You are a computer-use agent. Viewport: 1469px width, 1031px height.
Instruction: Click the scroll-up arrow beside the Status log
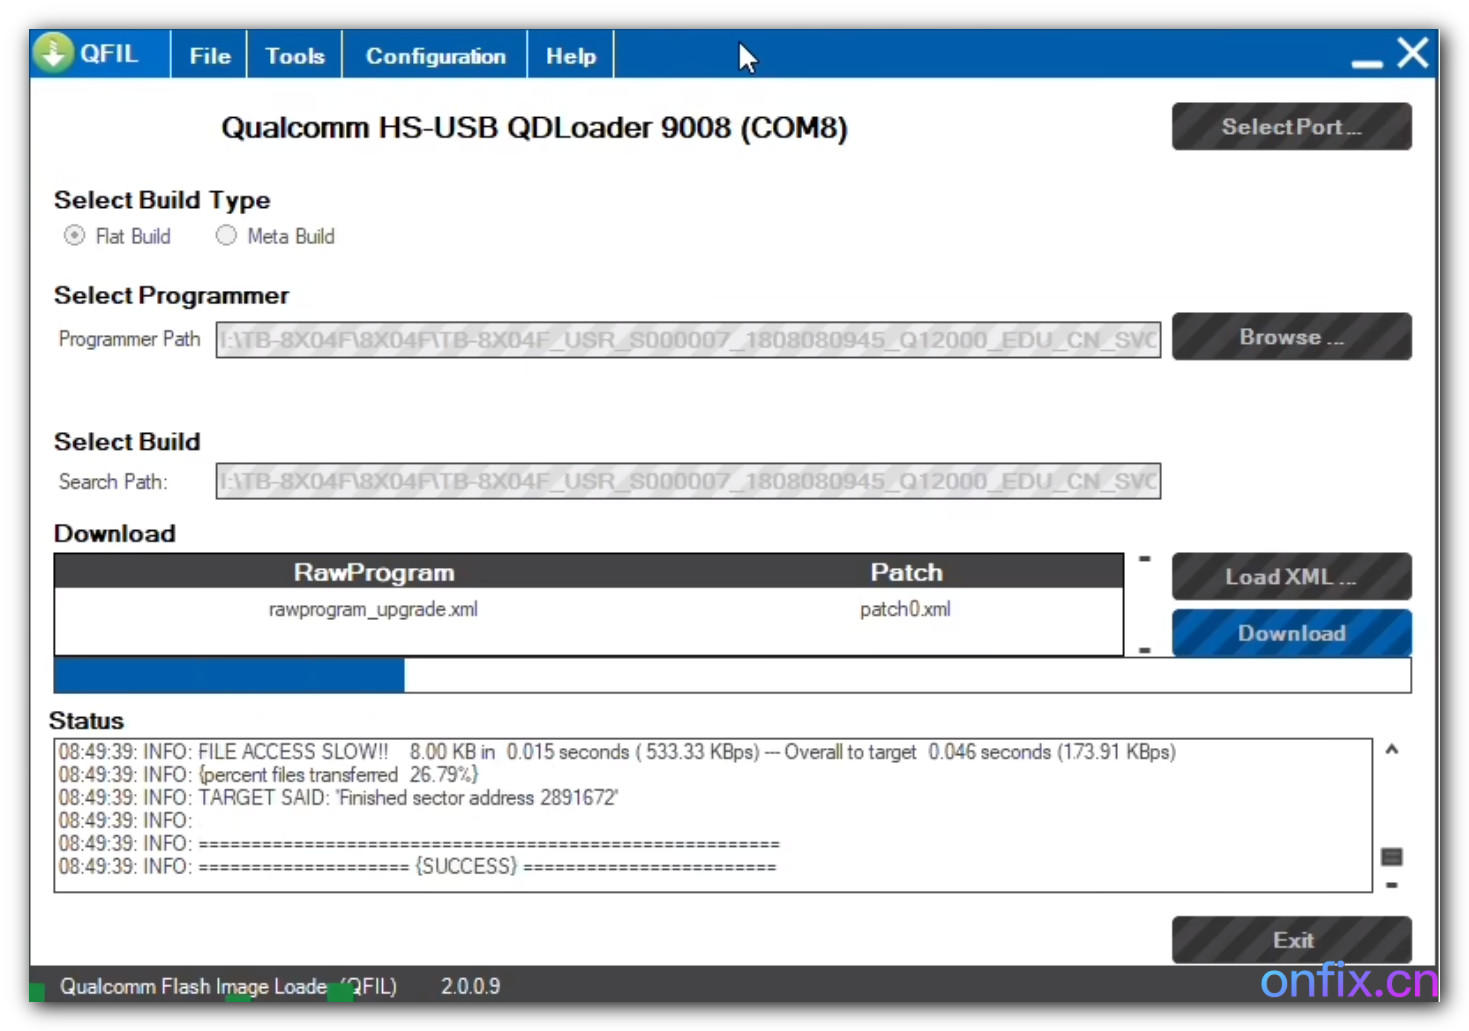tap(1390, 749)
